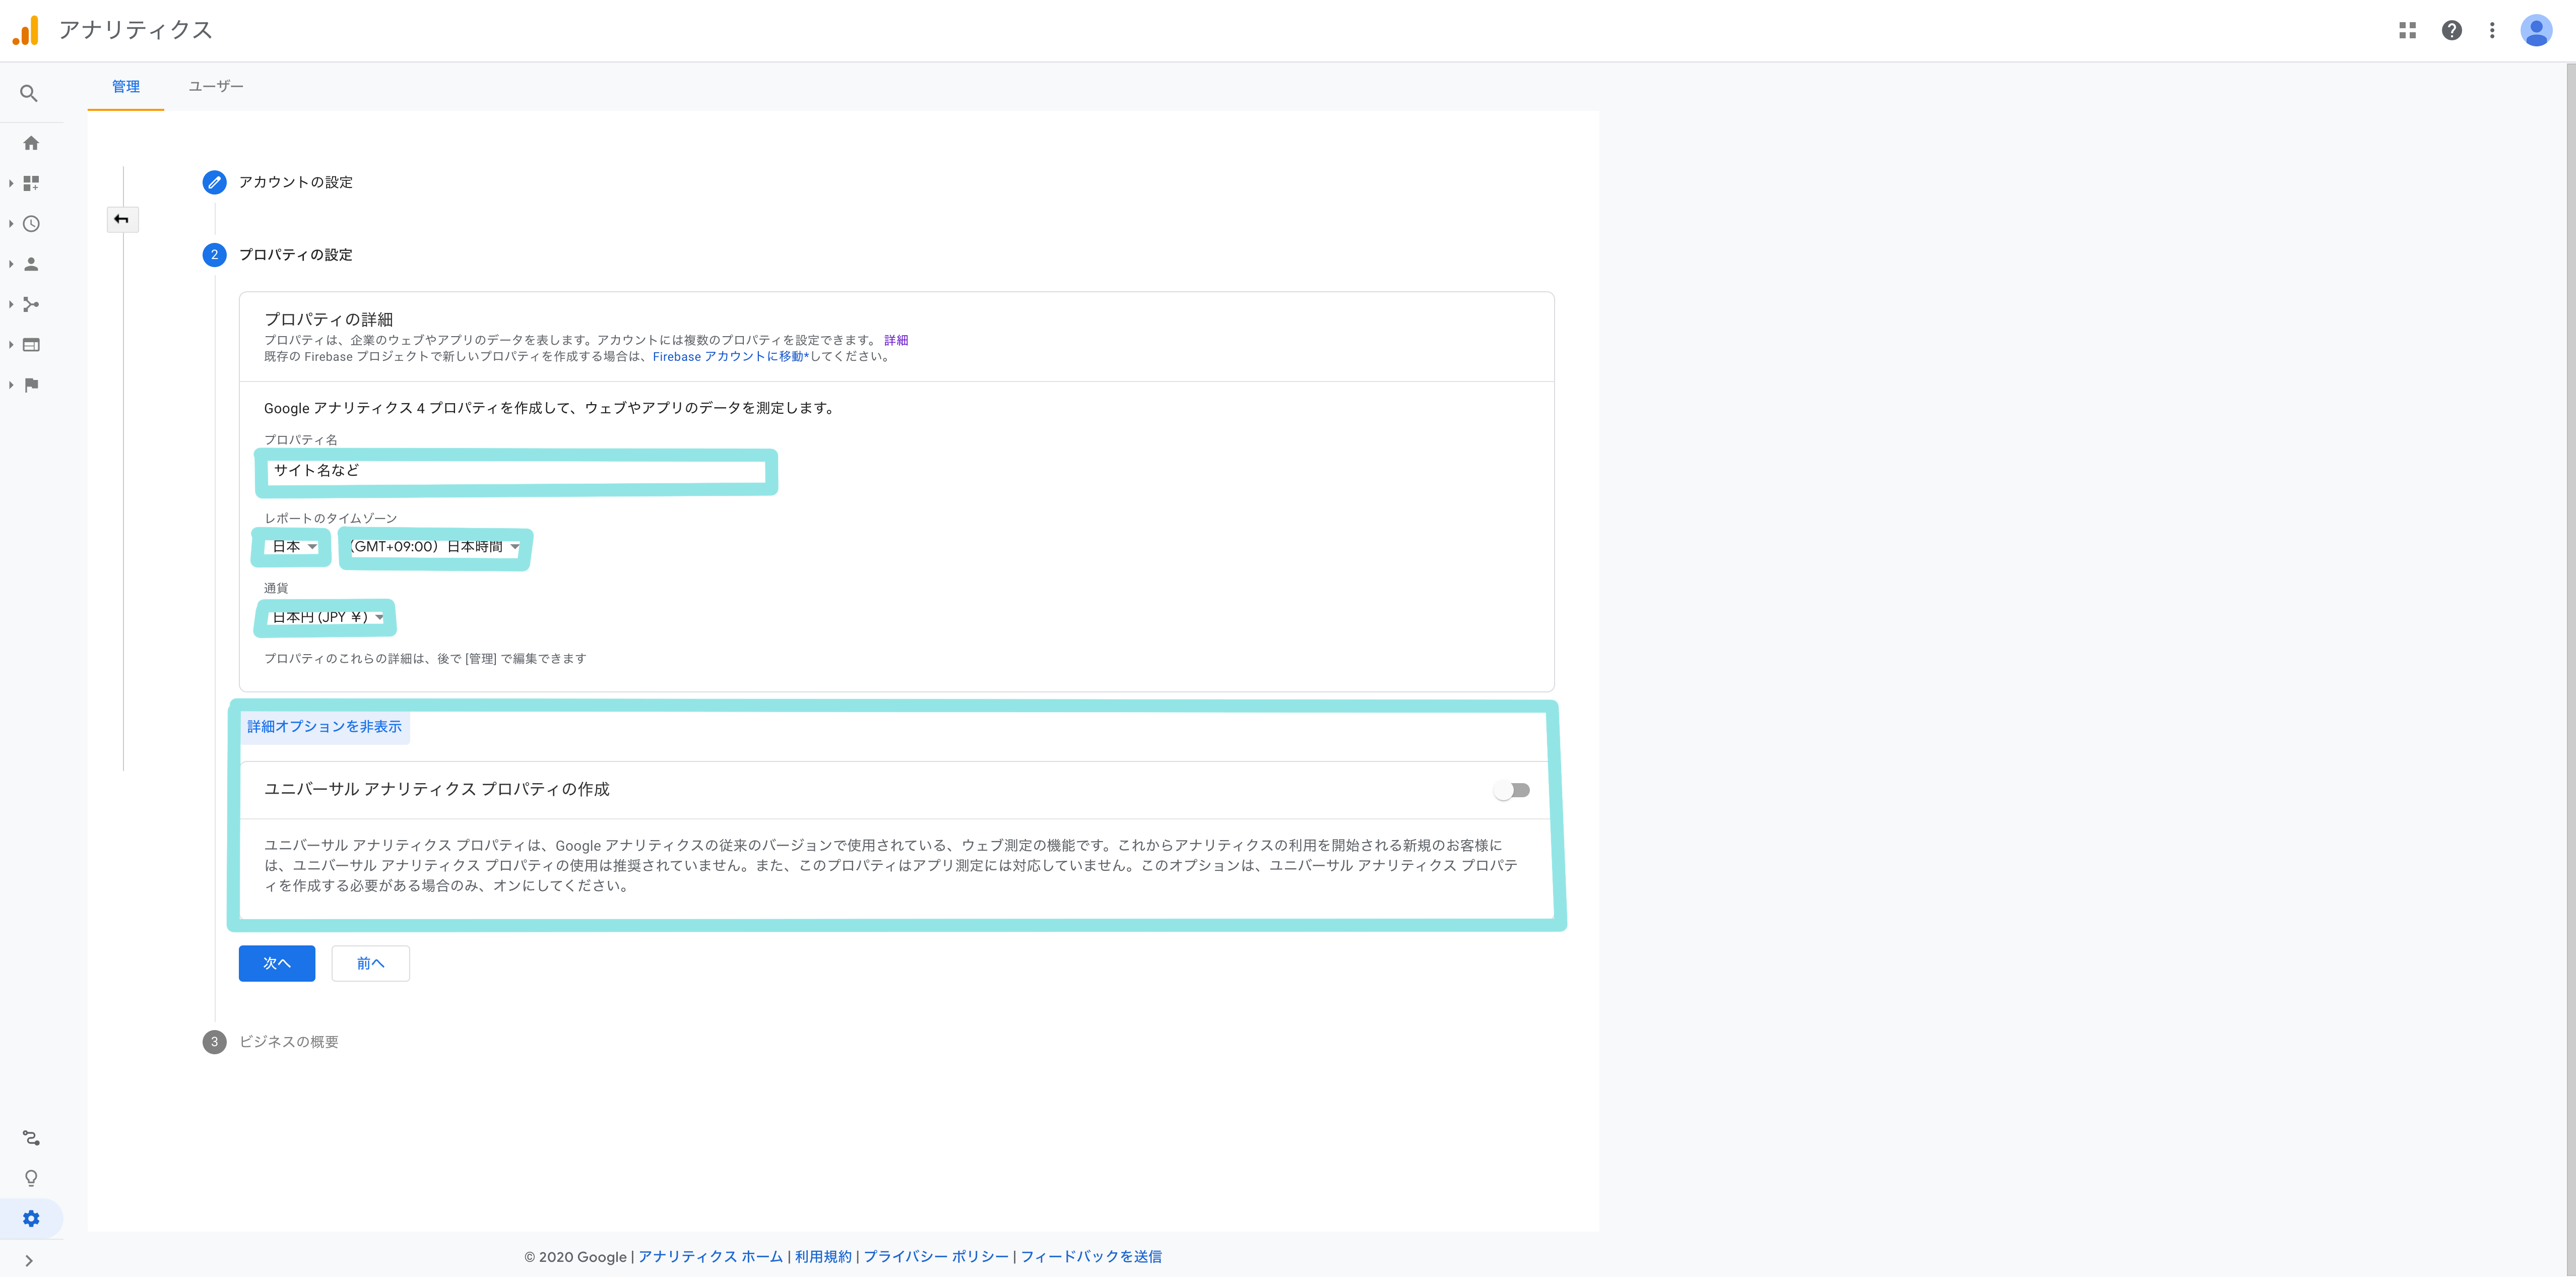Go to Home icon in sidebar
The width and height of the screenshot is (2576, 1277).
(x=31, y=143)
